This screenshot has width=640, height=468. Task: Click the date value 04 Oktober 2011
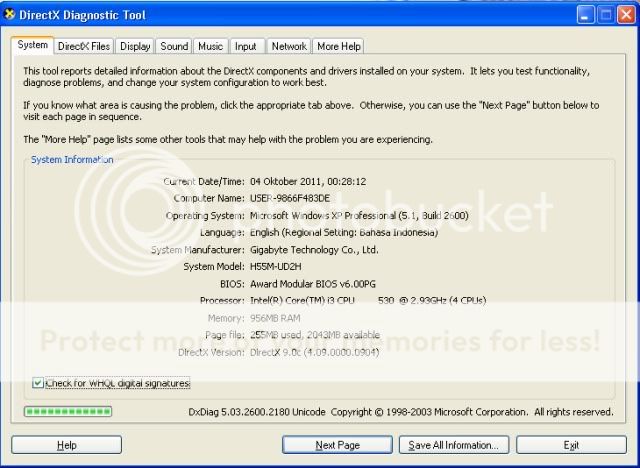308,182
